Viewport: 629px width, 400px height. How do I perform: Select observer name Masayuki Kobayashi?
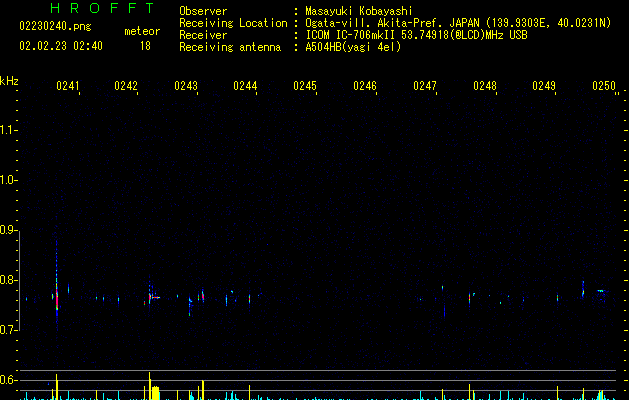click(x=359, y=11)
